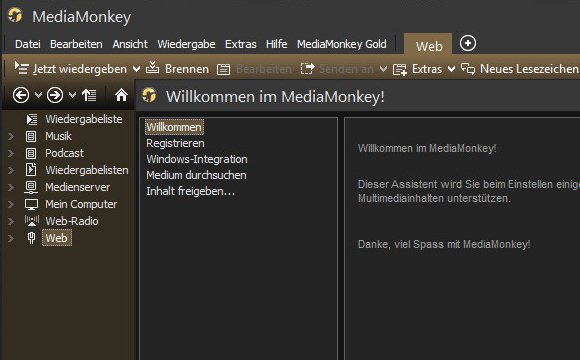The image size is (580, 360).
Task: Click the Medienserver node icon
Action: click(31, 187)
